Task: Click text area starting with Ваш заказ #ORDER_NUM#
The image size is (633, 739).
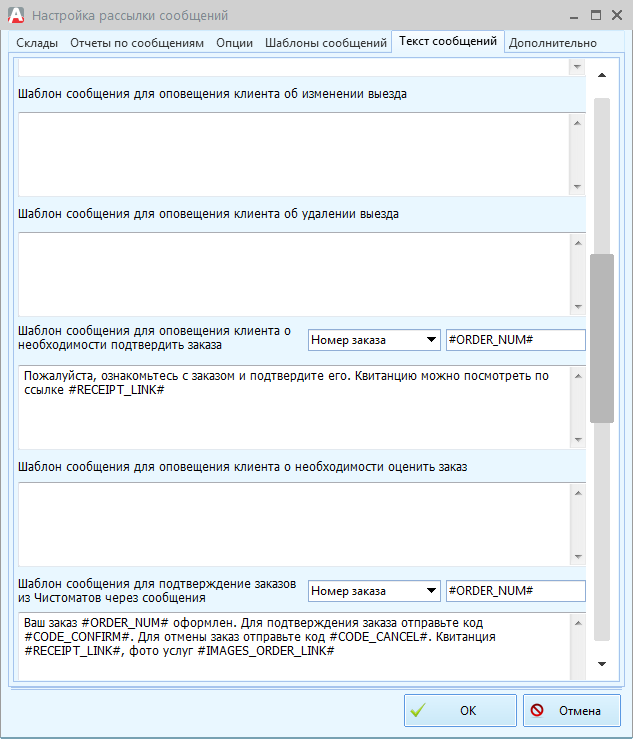Action: [294, 646]
